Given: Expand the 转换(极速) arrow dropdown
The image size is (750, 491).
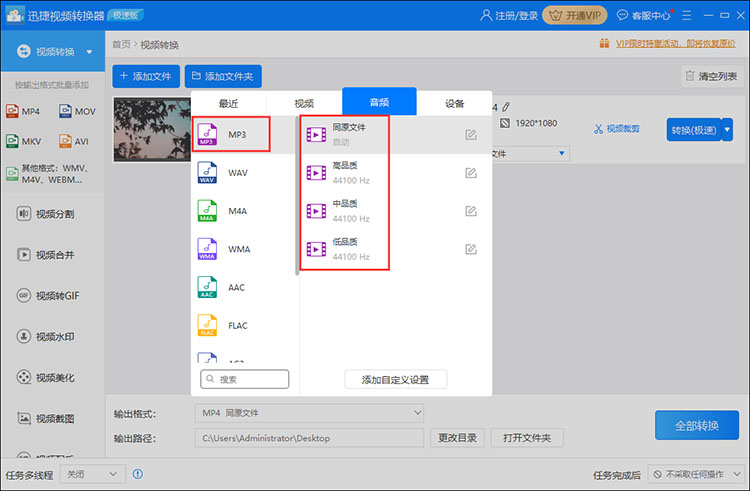Looking at the screenshot, I should coord(728,130).
